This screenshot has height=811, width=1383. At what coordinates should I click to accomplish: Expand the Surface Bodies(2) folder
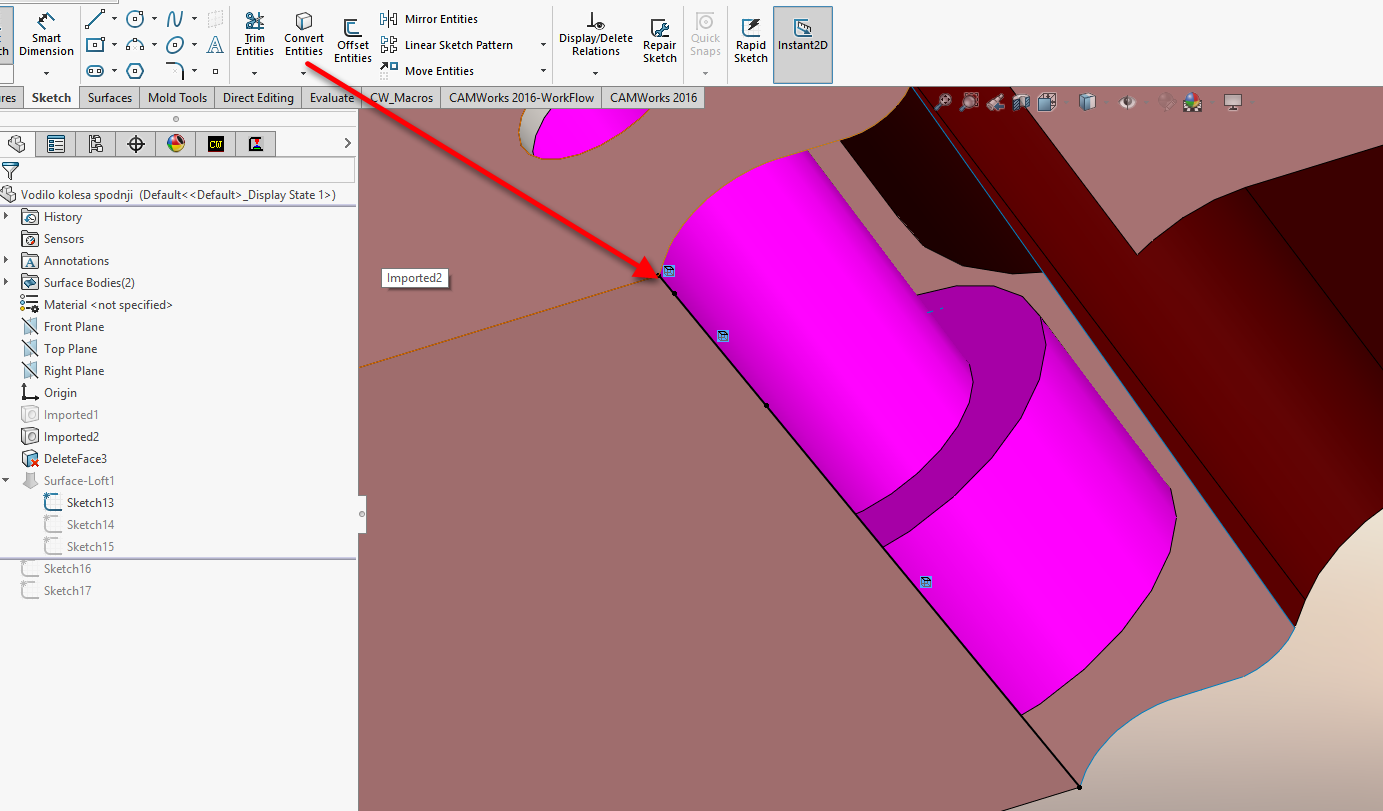coord(7,283)
